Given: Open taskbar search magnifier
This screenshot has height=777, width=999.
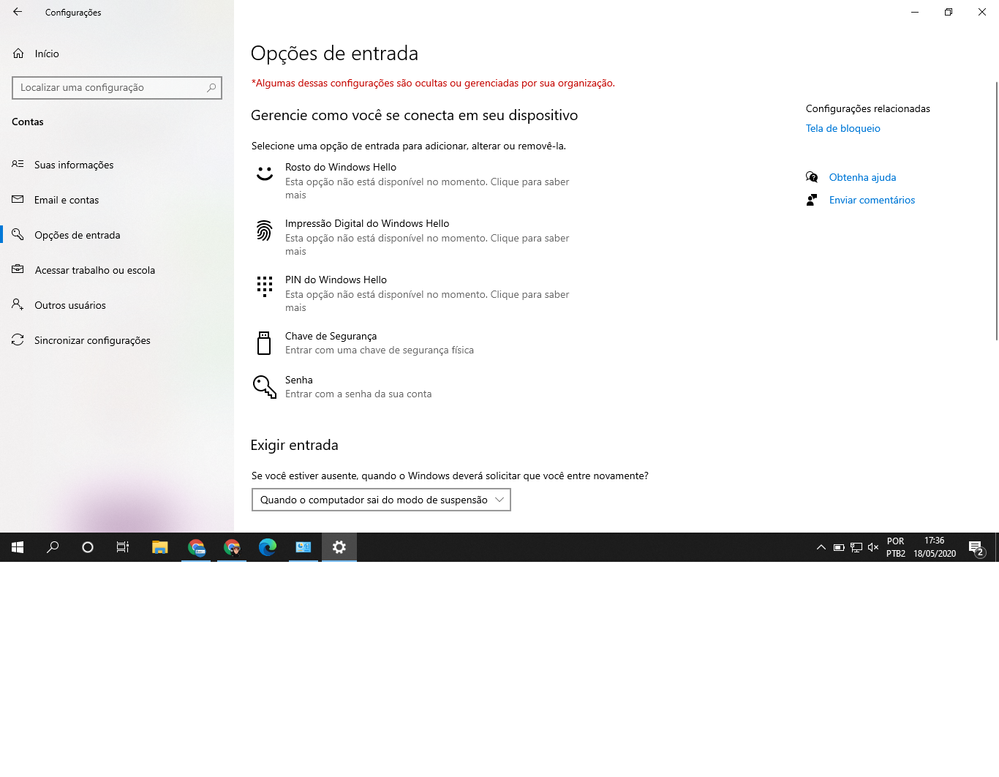Looking at the screenshot, I should [53, 547].
